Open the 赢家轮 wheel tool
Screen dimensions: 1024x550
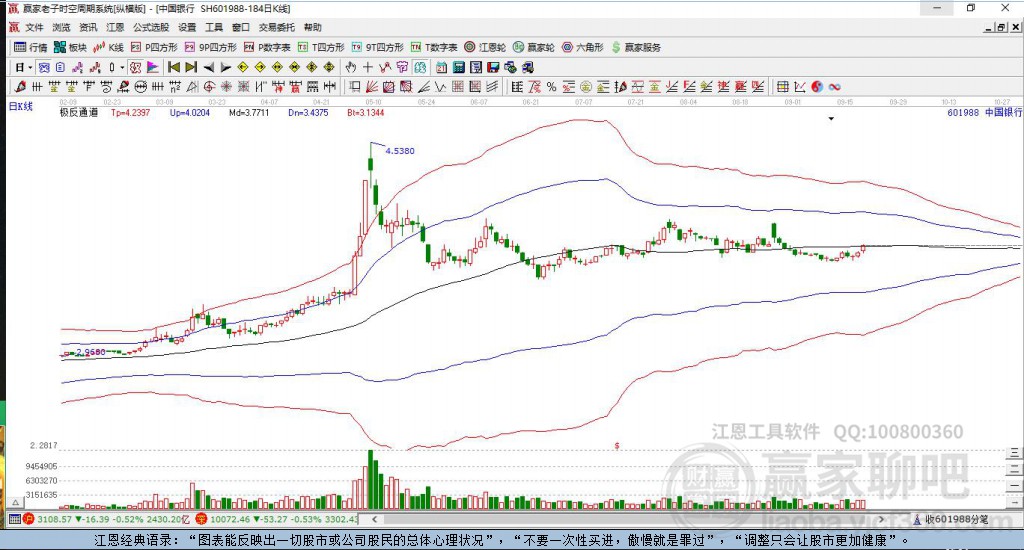[x=534, y=47]
